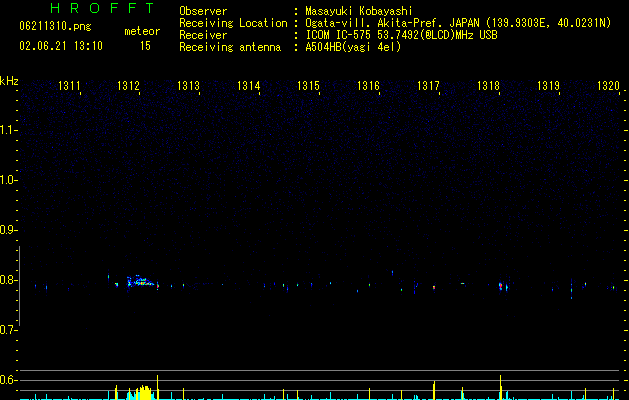Click the 'Observer' field label
Image resolution: width=629 pixels, height=400 pixels.
click(x=203, y=11)
